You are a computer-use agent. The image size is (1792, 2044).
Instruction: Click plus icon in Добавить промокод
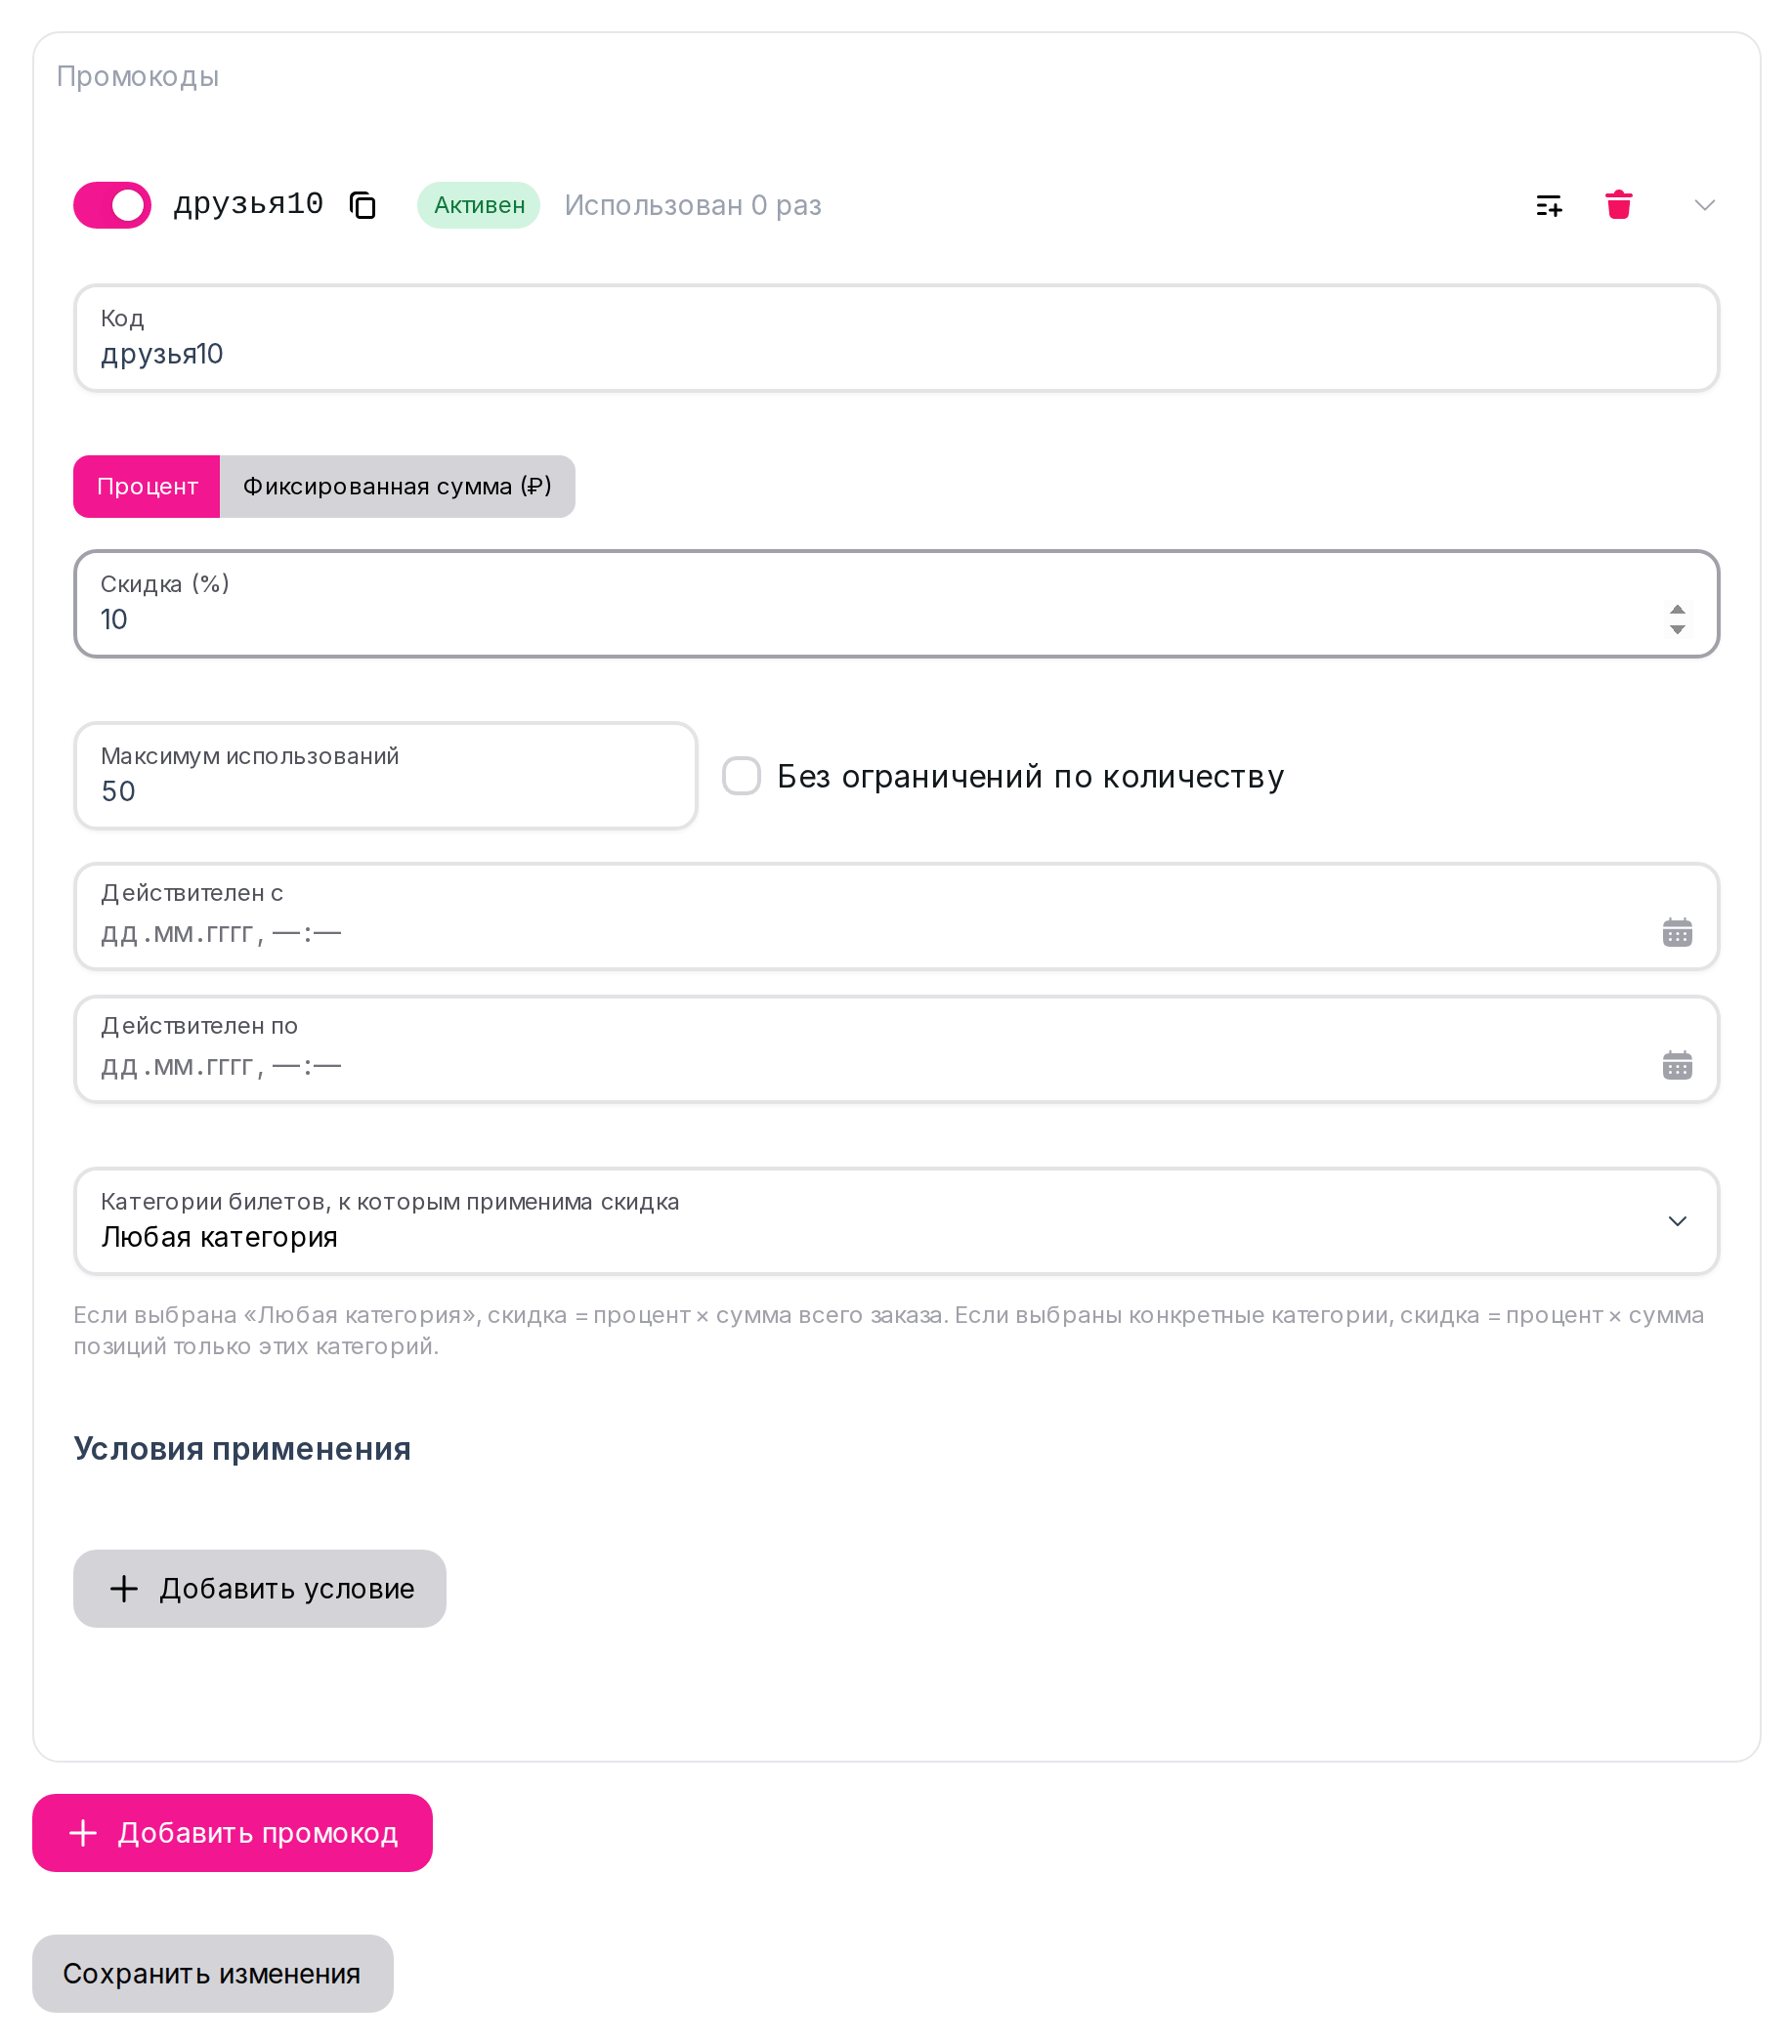point(83,1832)
